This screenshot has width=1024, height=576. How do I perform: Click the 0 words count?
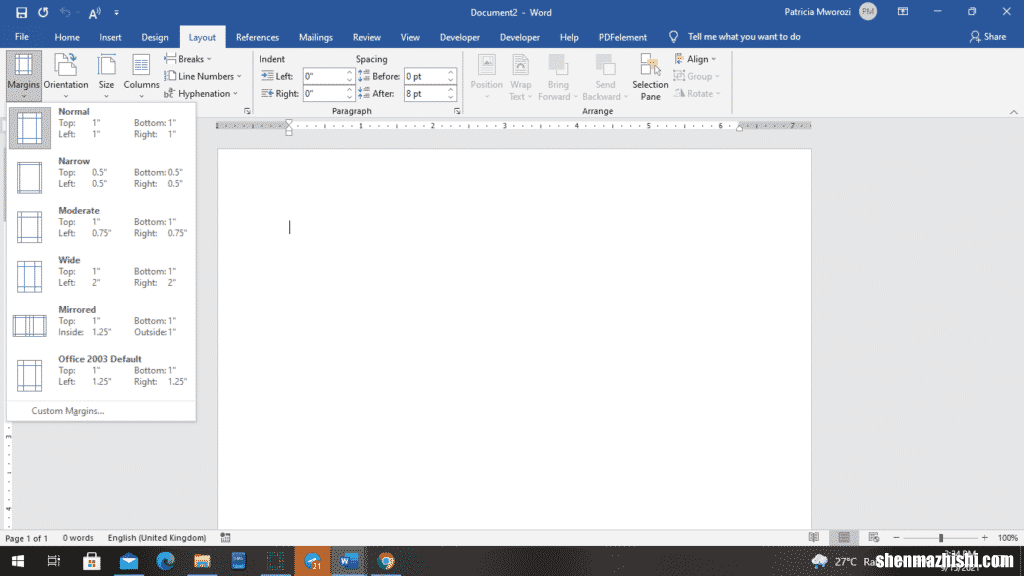coord(78,537)
